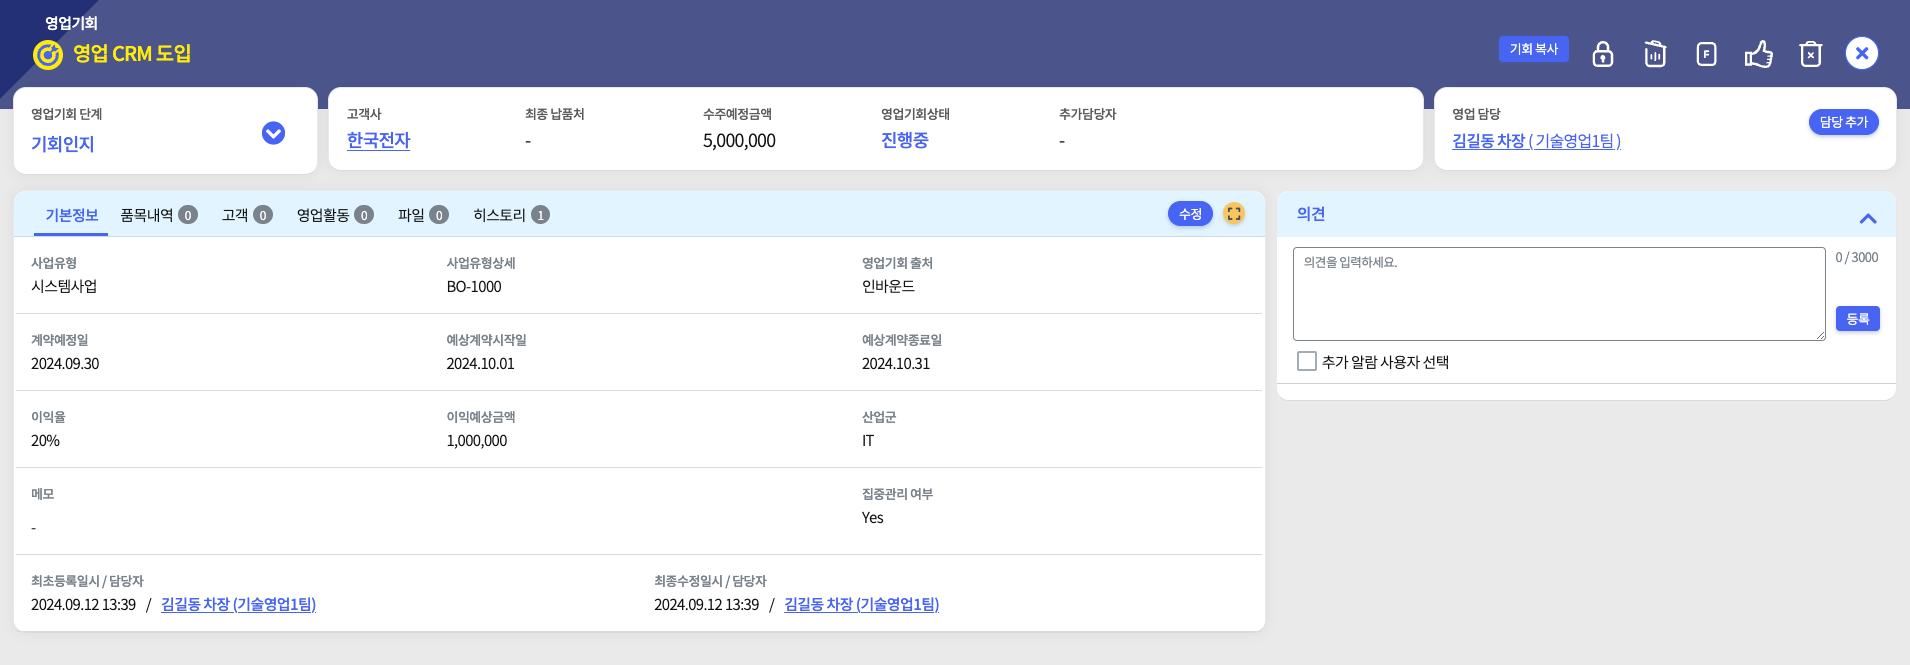The image size is (1910, 665).
Task: Click the trash bin with bars icon
Action: (1655, 54)
